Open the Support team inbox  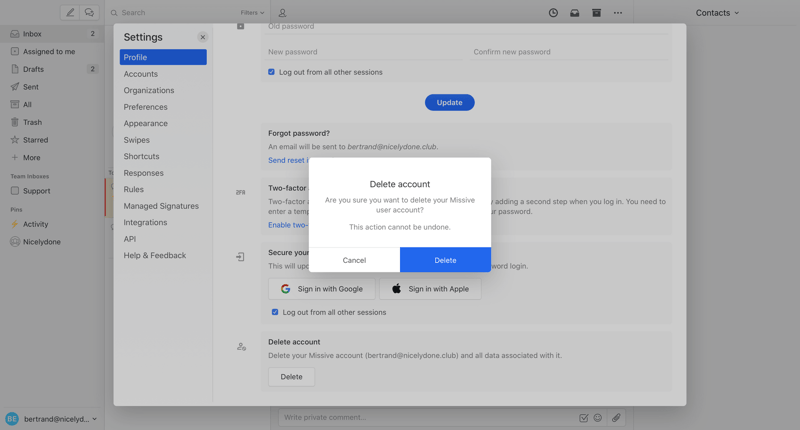pyautogui.click(x=53, y=191)
